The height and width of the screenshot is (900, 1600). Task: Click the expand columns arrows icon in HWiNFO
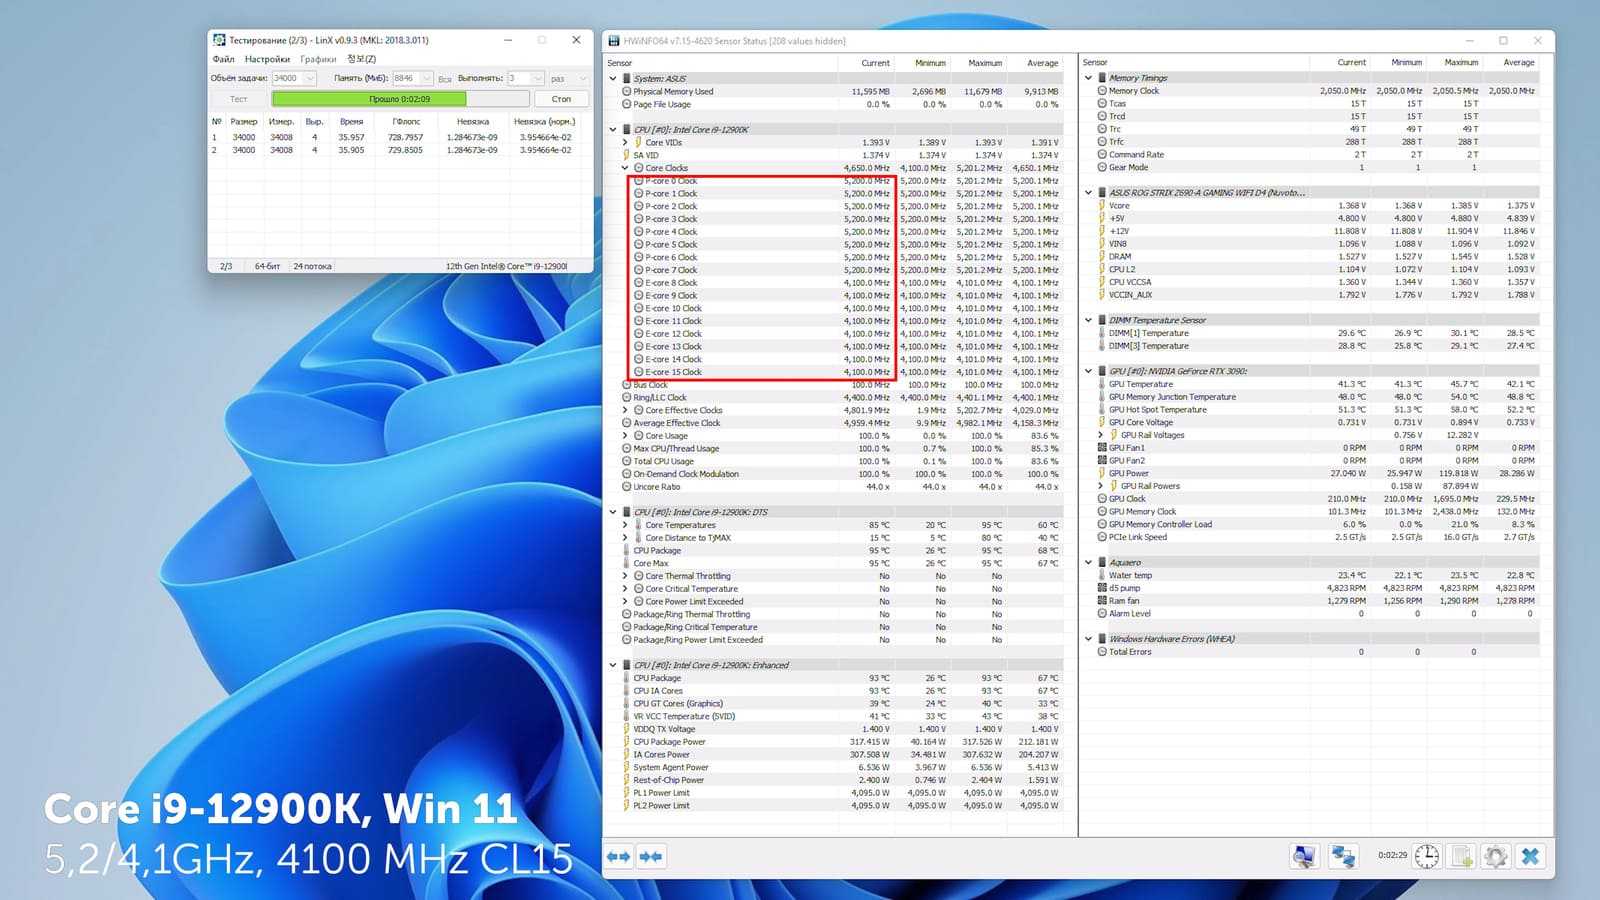[x=619, y=857]
